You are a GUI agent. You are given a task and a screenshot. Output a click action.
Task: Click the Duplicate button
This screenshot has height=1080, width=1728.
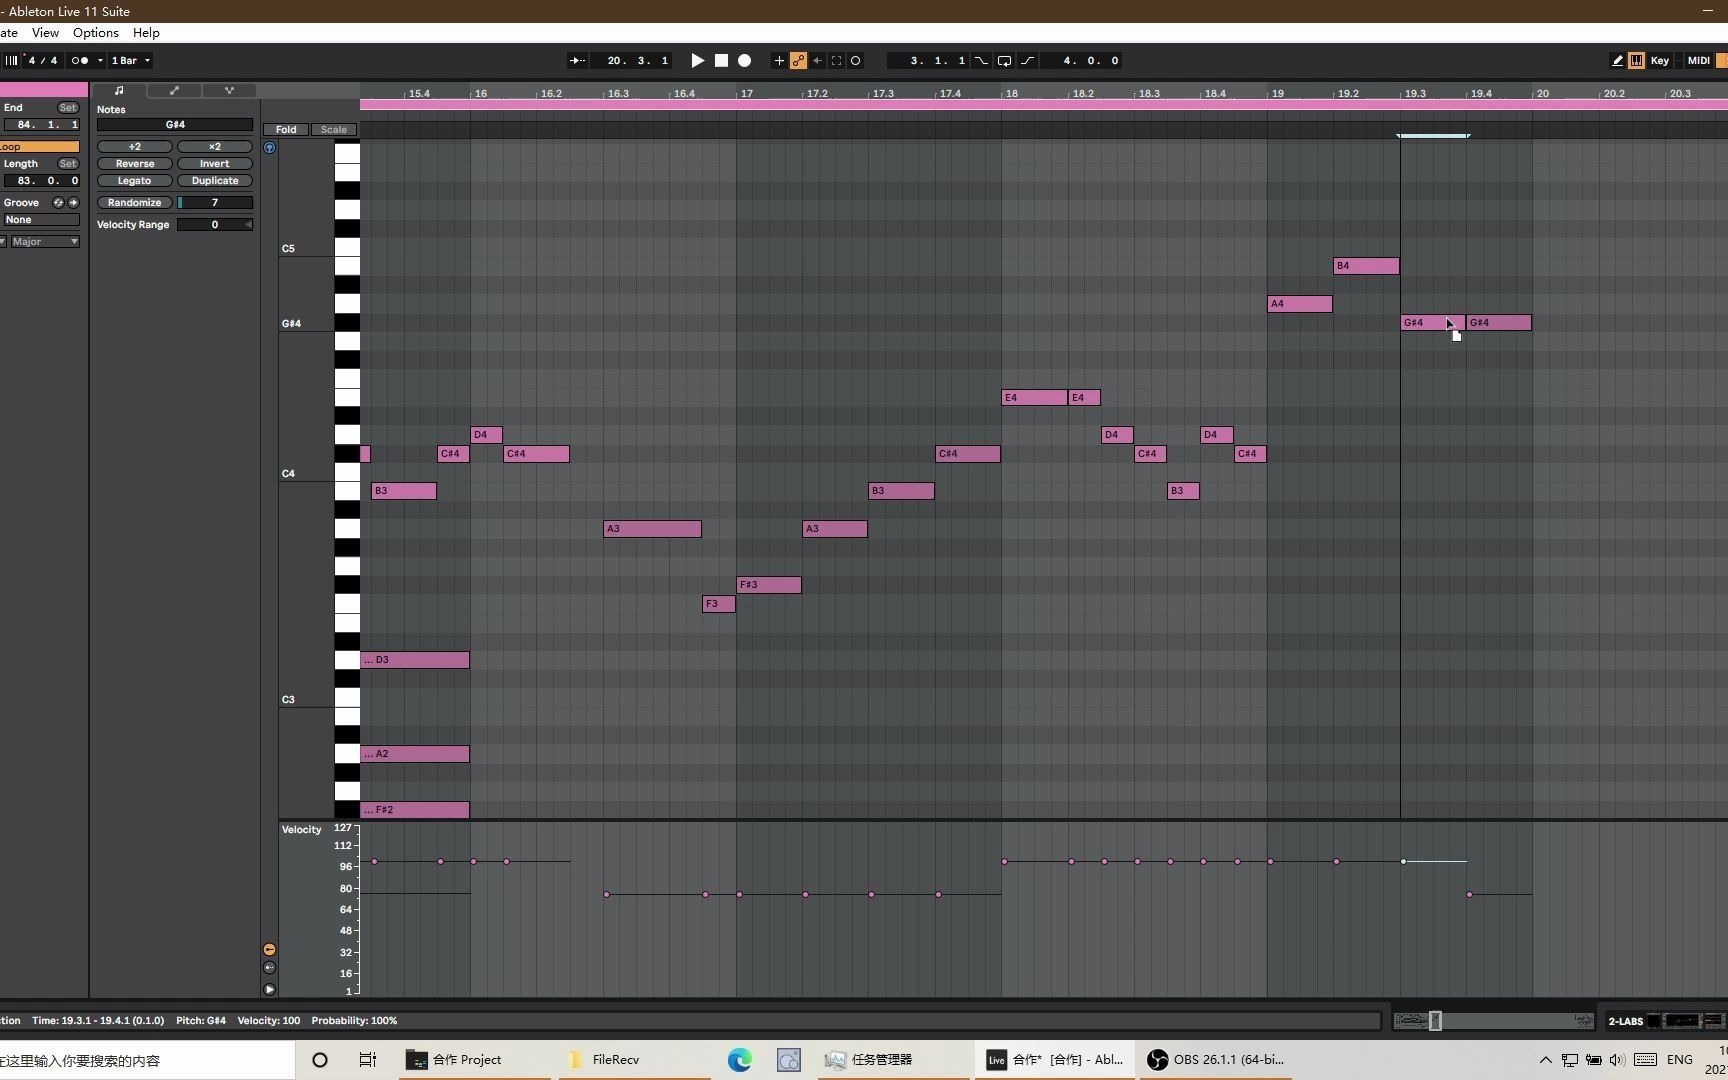(215, 181)
